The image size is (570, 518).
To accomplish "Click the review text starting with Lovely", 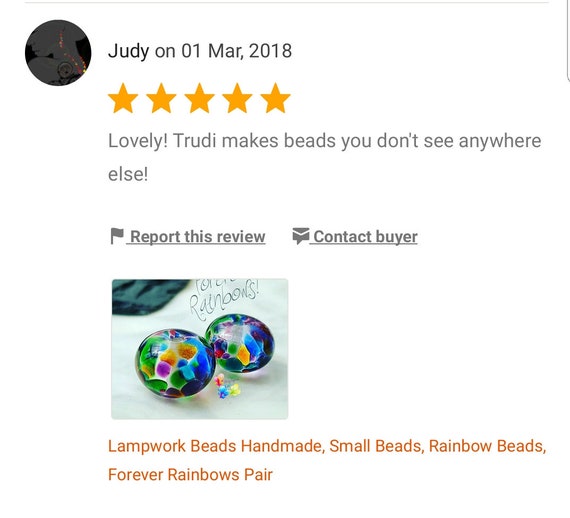I will [x=325, y=157].
